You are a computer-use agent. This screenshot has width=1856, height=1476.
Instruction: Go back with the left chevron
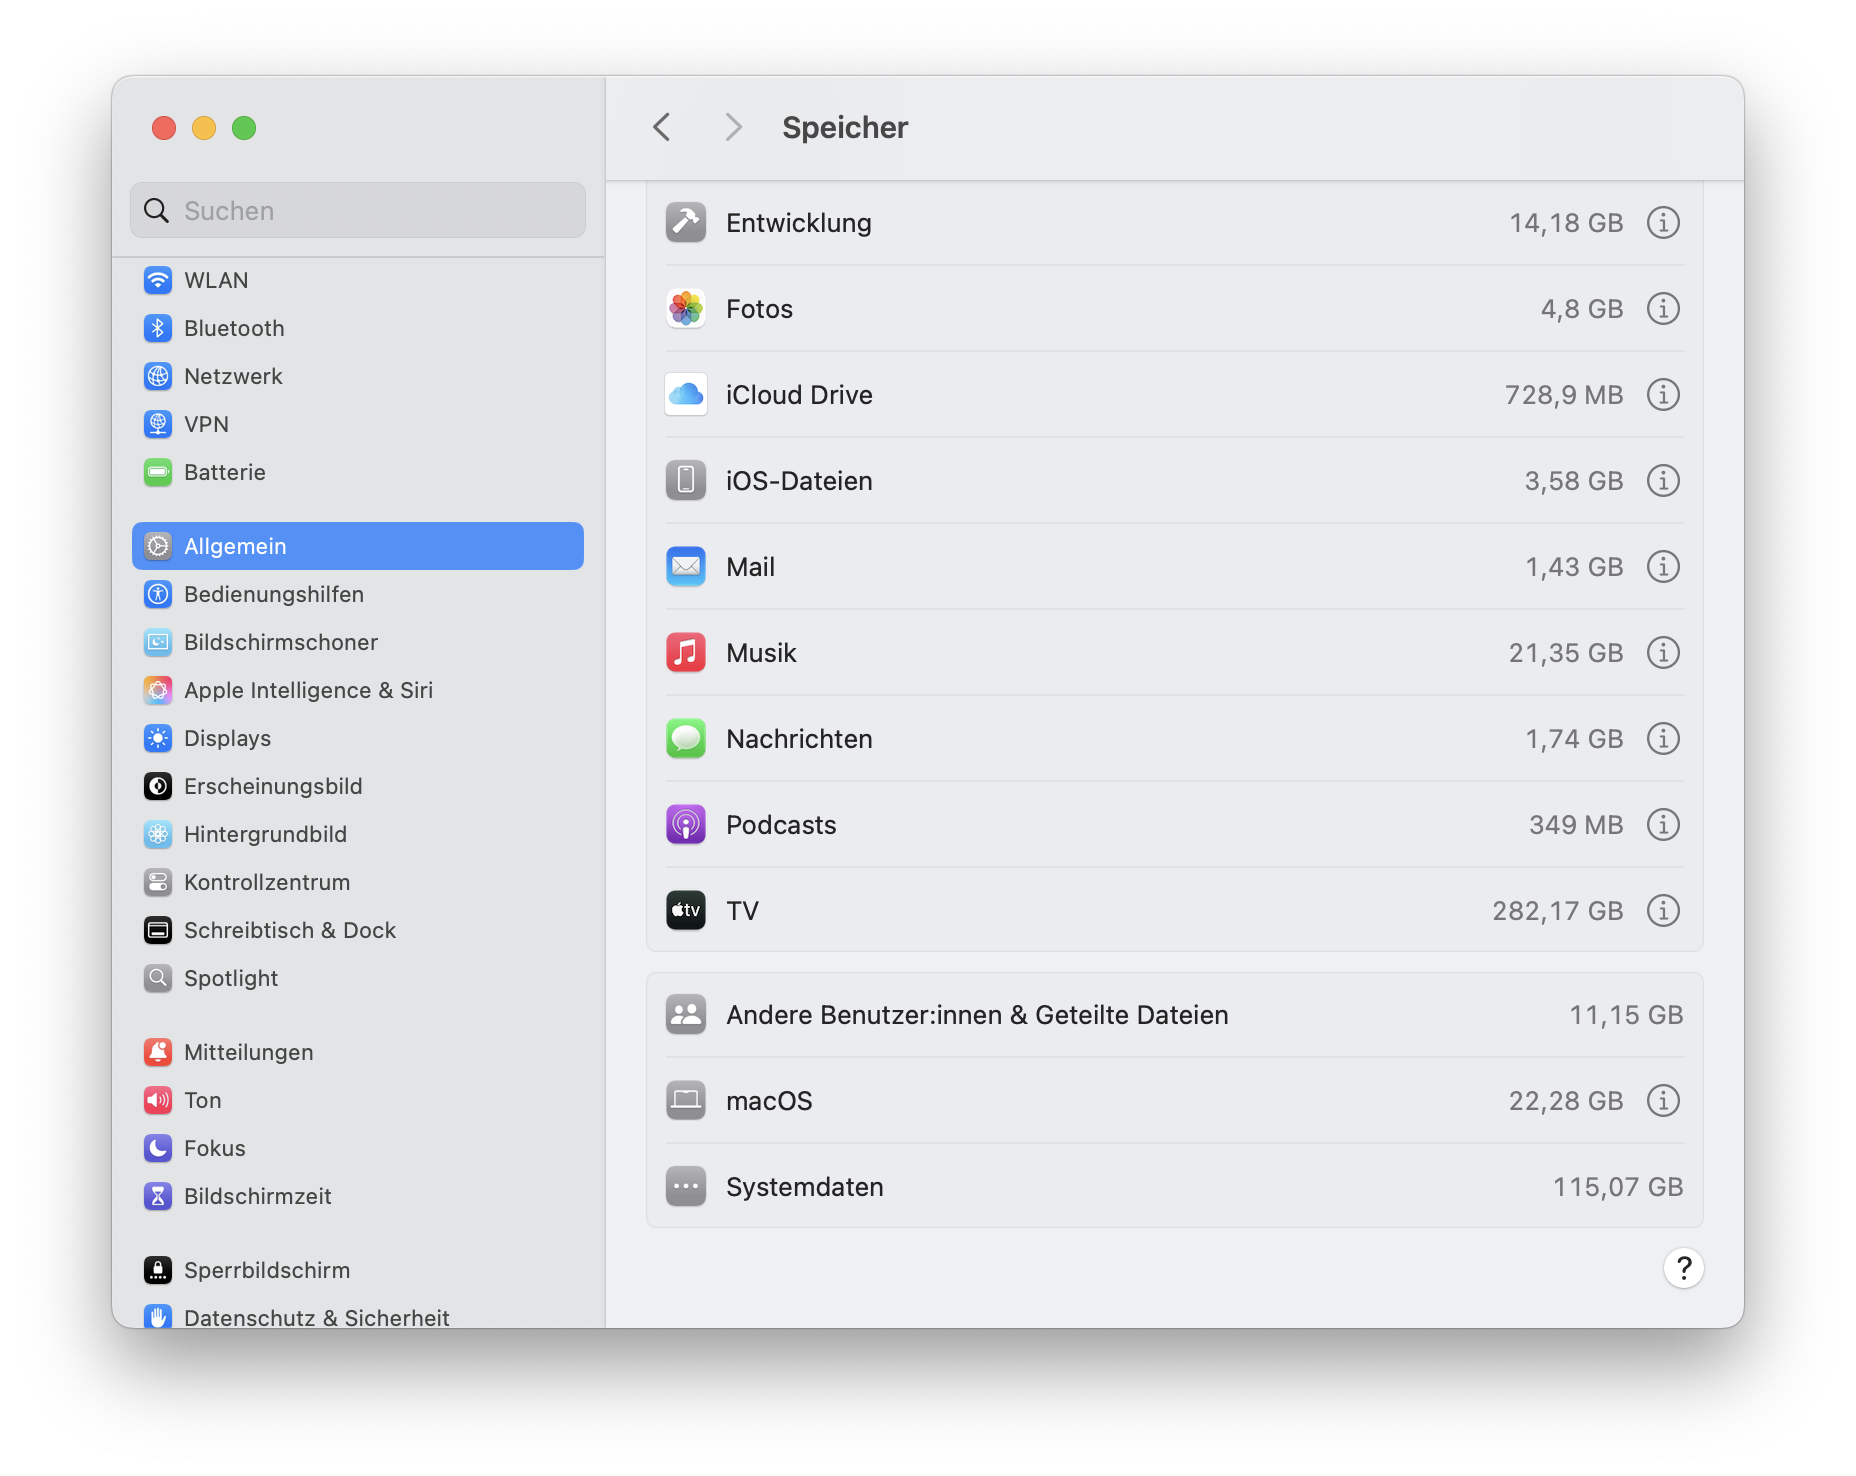(661, 127)
